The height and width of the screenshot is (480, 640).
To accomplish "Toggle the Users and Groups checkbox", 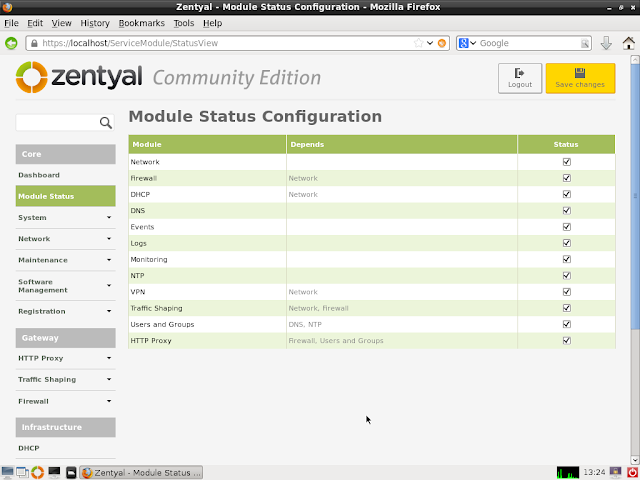I will click(x=567, y=324).
